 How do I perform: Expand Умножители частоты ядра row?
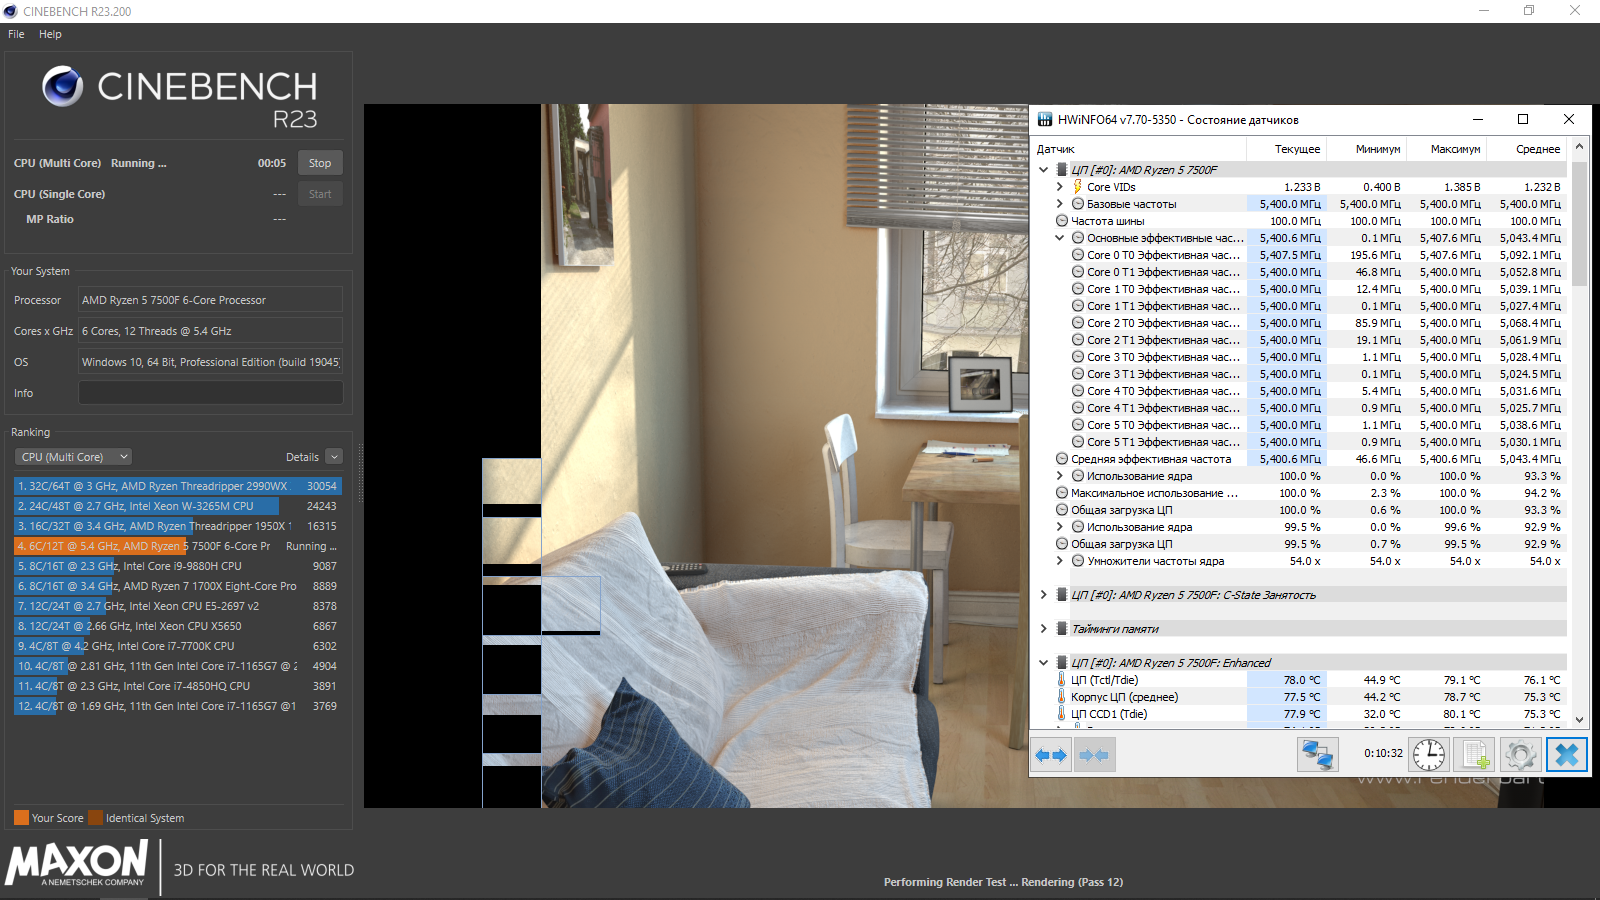pyautogui.click(x=1060, y=561)
